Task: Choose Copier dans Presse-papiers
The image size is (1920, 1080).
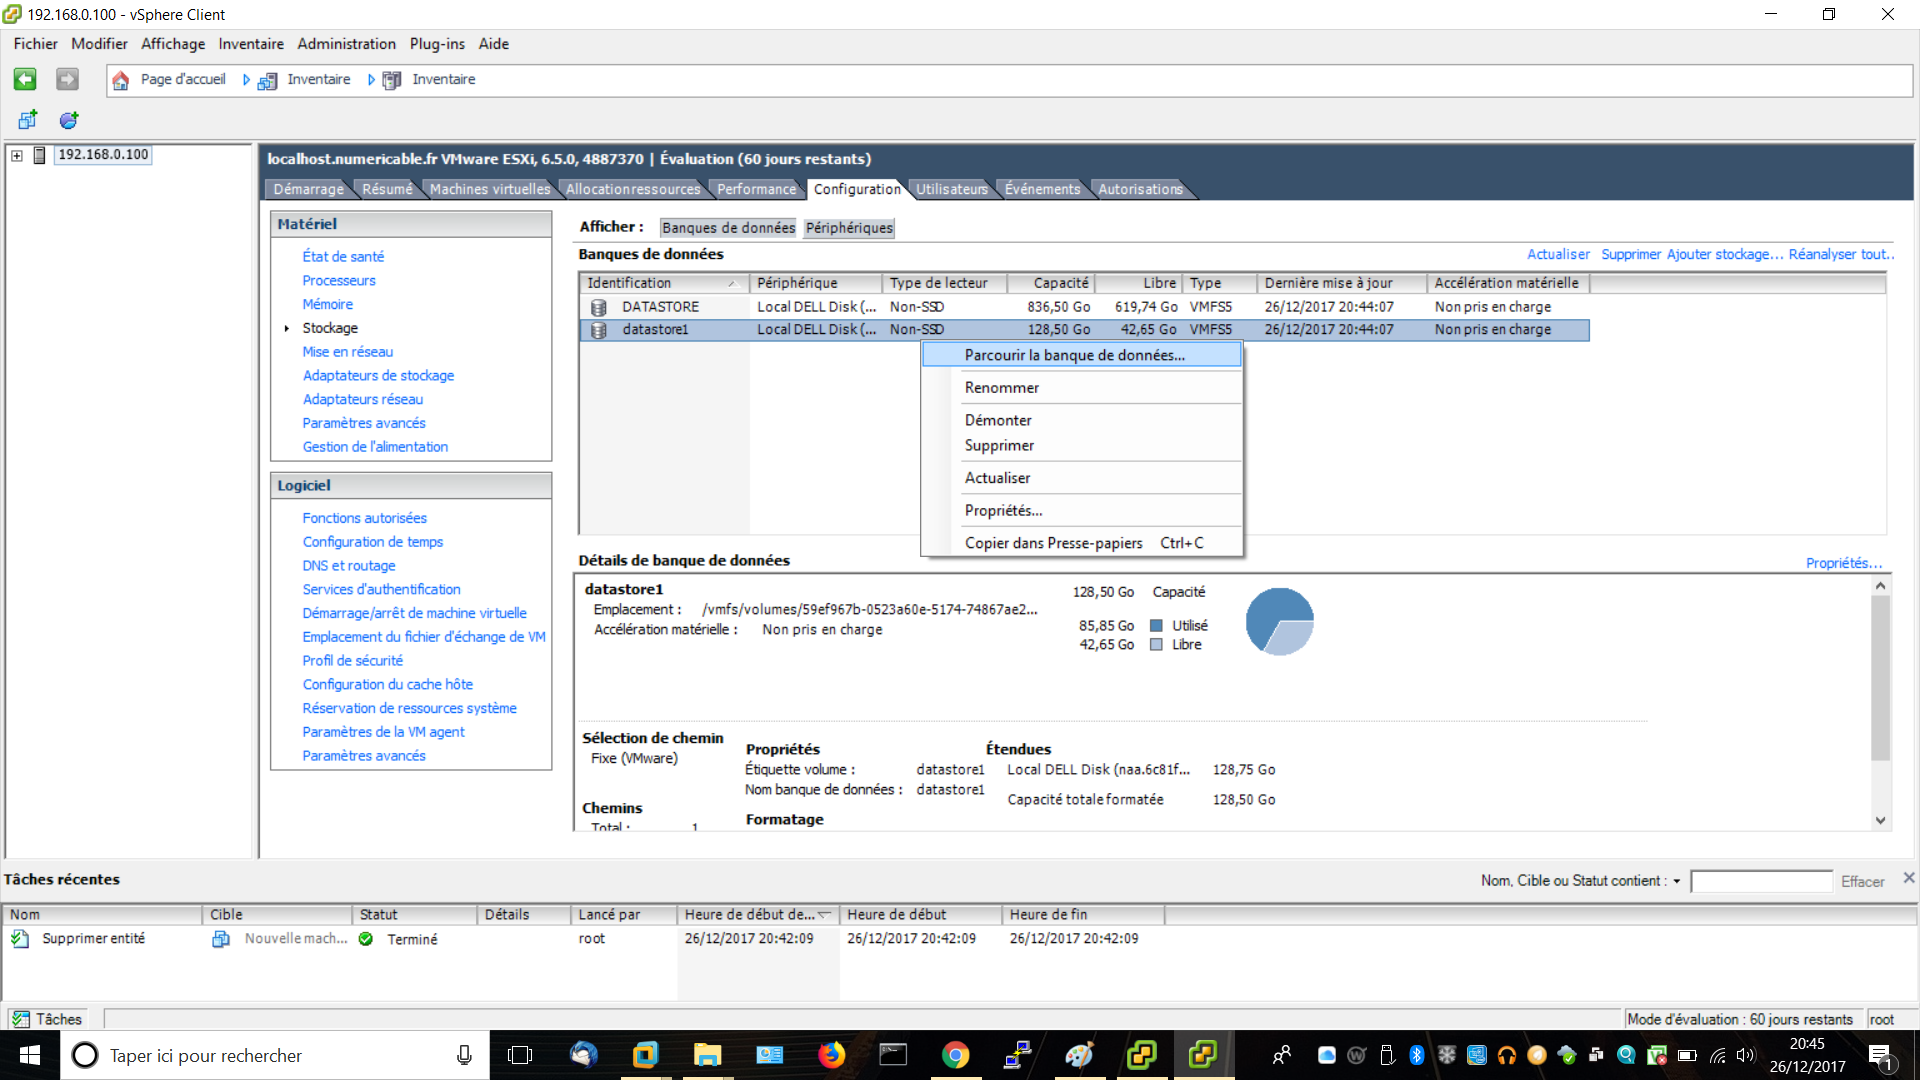Action: [1081, 543]
